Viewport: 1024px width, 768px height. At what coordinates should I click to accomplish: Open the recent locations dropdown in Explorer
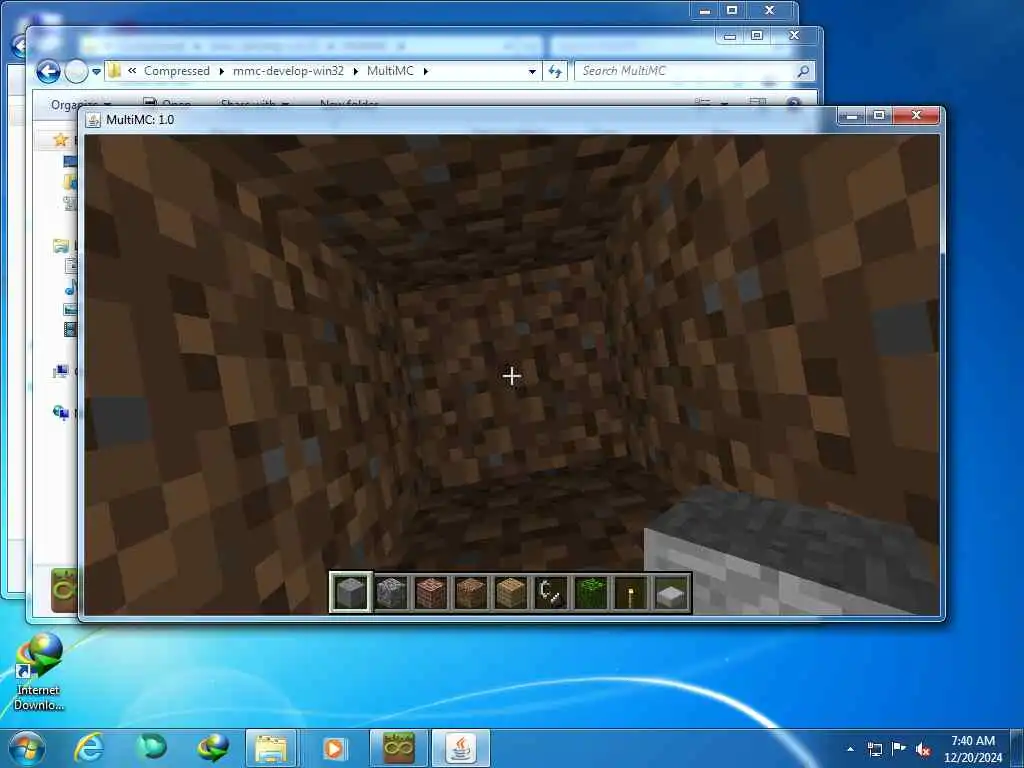(x=97, y=71)
